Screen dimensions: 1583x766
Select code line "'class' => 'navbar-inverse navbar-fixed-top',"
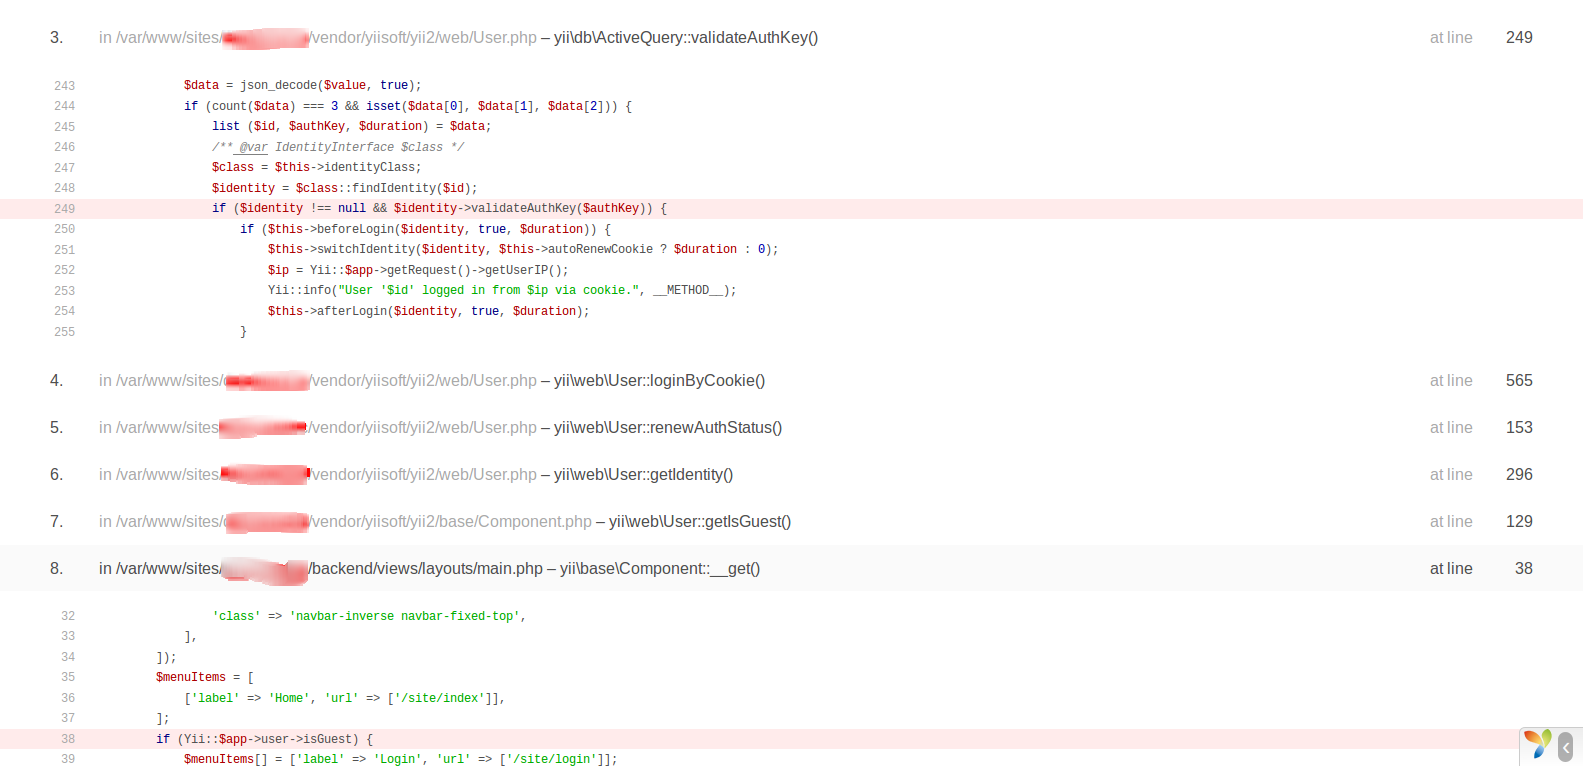click(x=368, y=616)
